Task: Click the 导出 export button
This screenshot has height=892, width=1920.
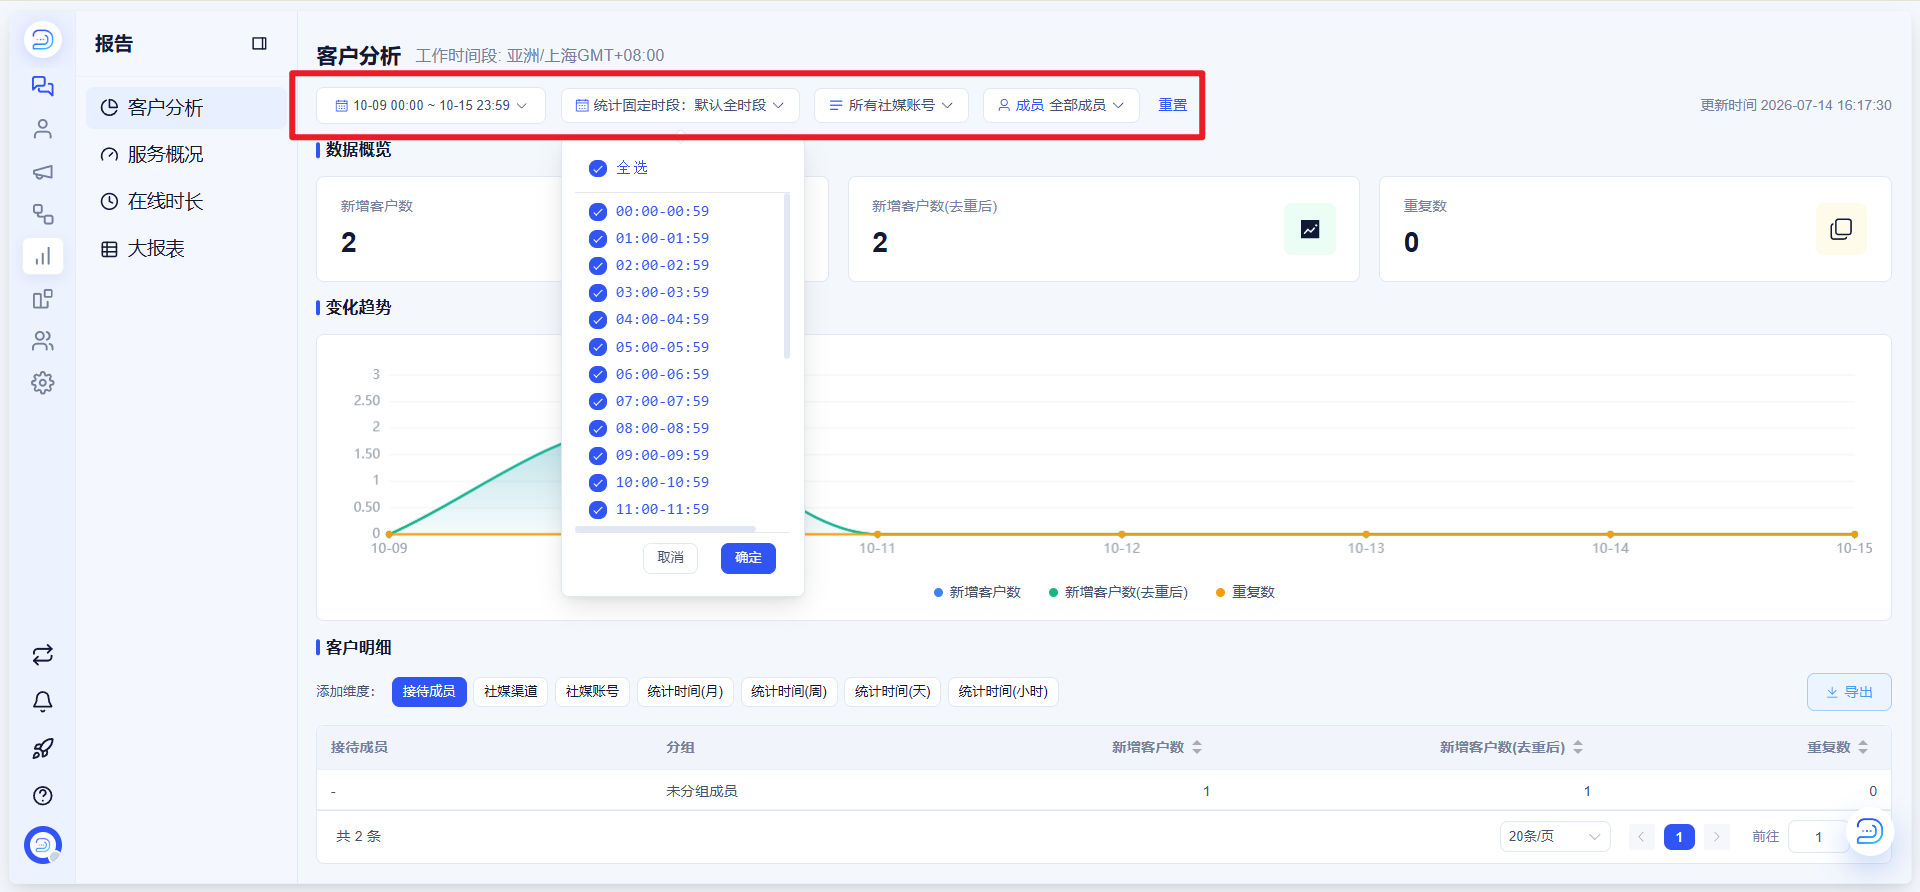Action: coord(1849,692)
